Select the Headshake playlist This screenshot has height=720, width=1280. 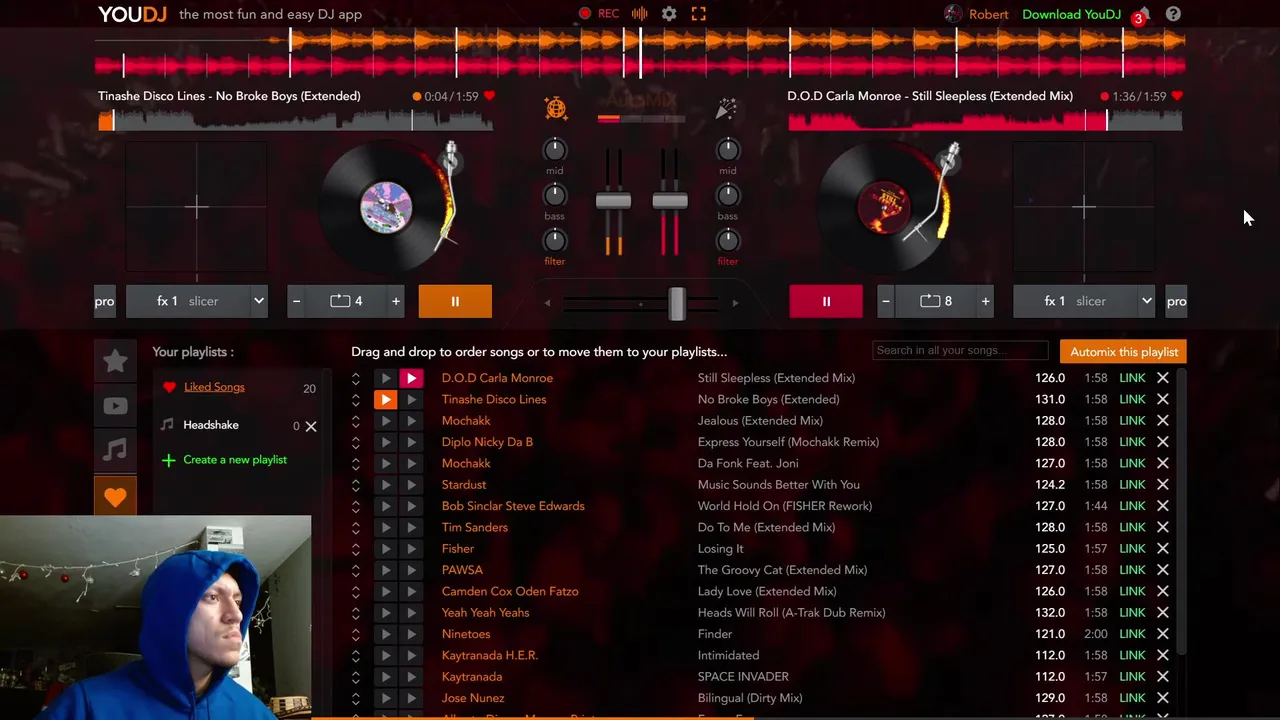211,425
